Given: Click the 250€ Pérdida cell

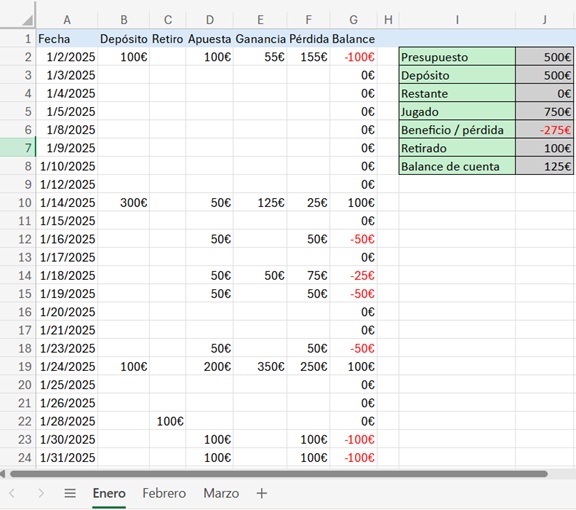Looking at the screenshot, I should point(309,366).
